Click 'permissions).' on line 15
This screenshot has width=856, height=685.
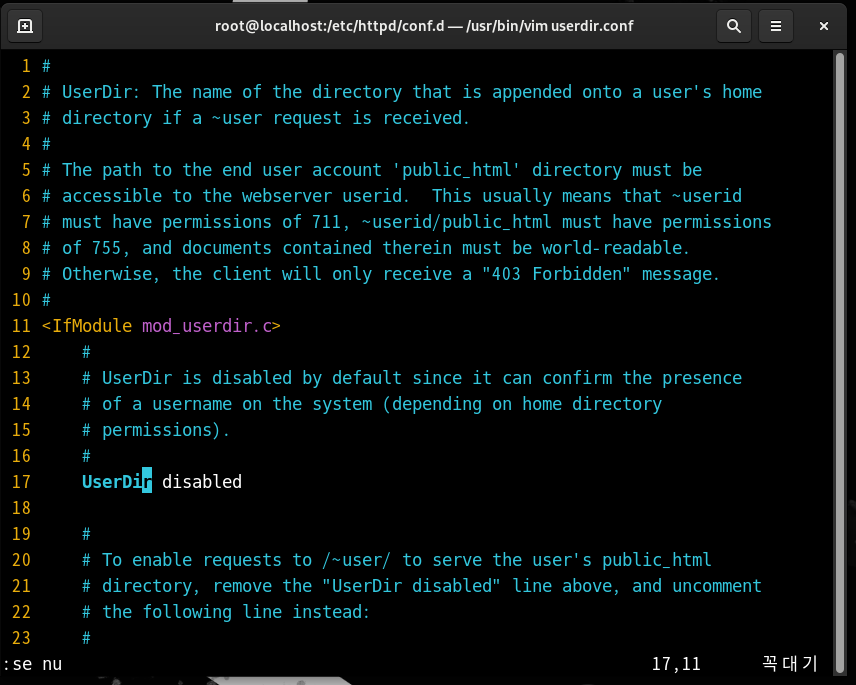(167, 430)
